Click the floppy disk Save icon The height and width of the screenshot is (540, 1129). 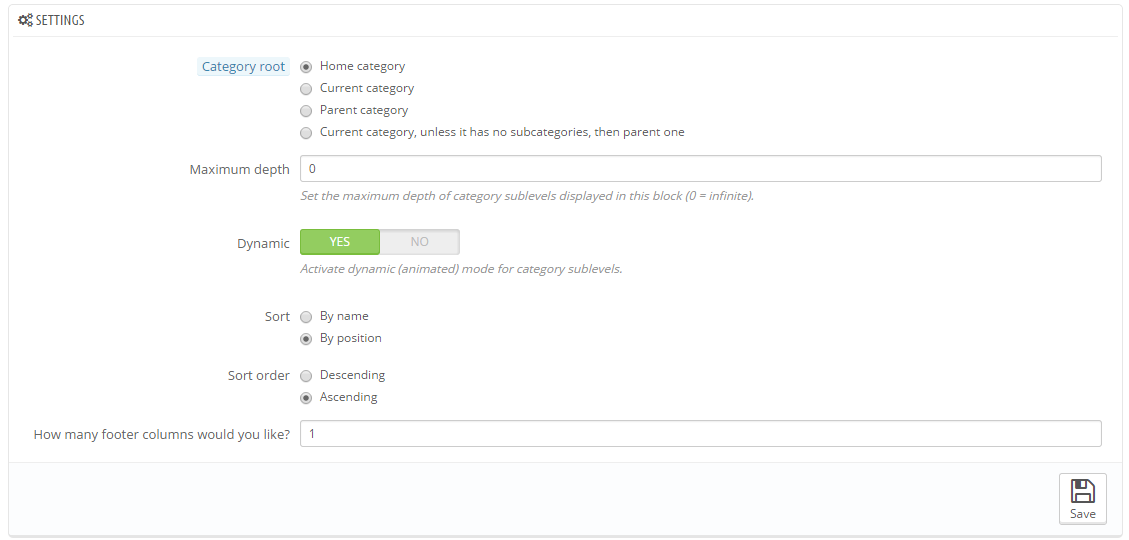tap(1082, 491)
